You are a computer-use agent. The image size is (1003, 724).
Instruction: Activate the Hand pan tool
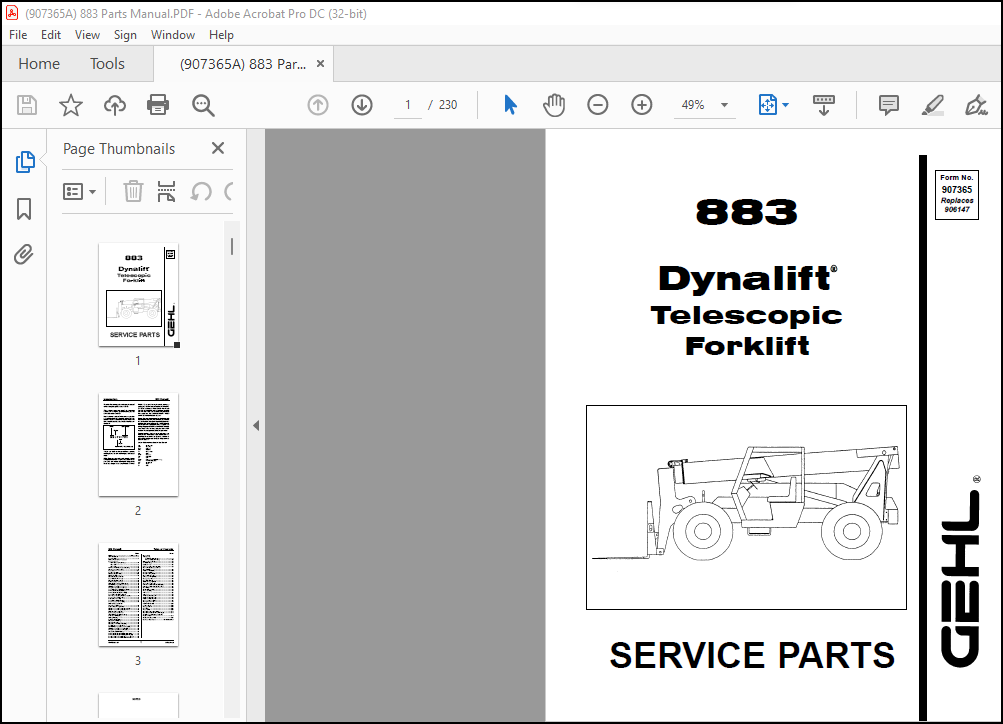(x=554, y=105)
